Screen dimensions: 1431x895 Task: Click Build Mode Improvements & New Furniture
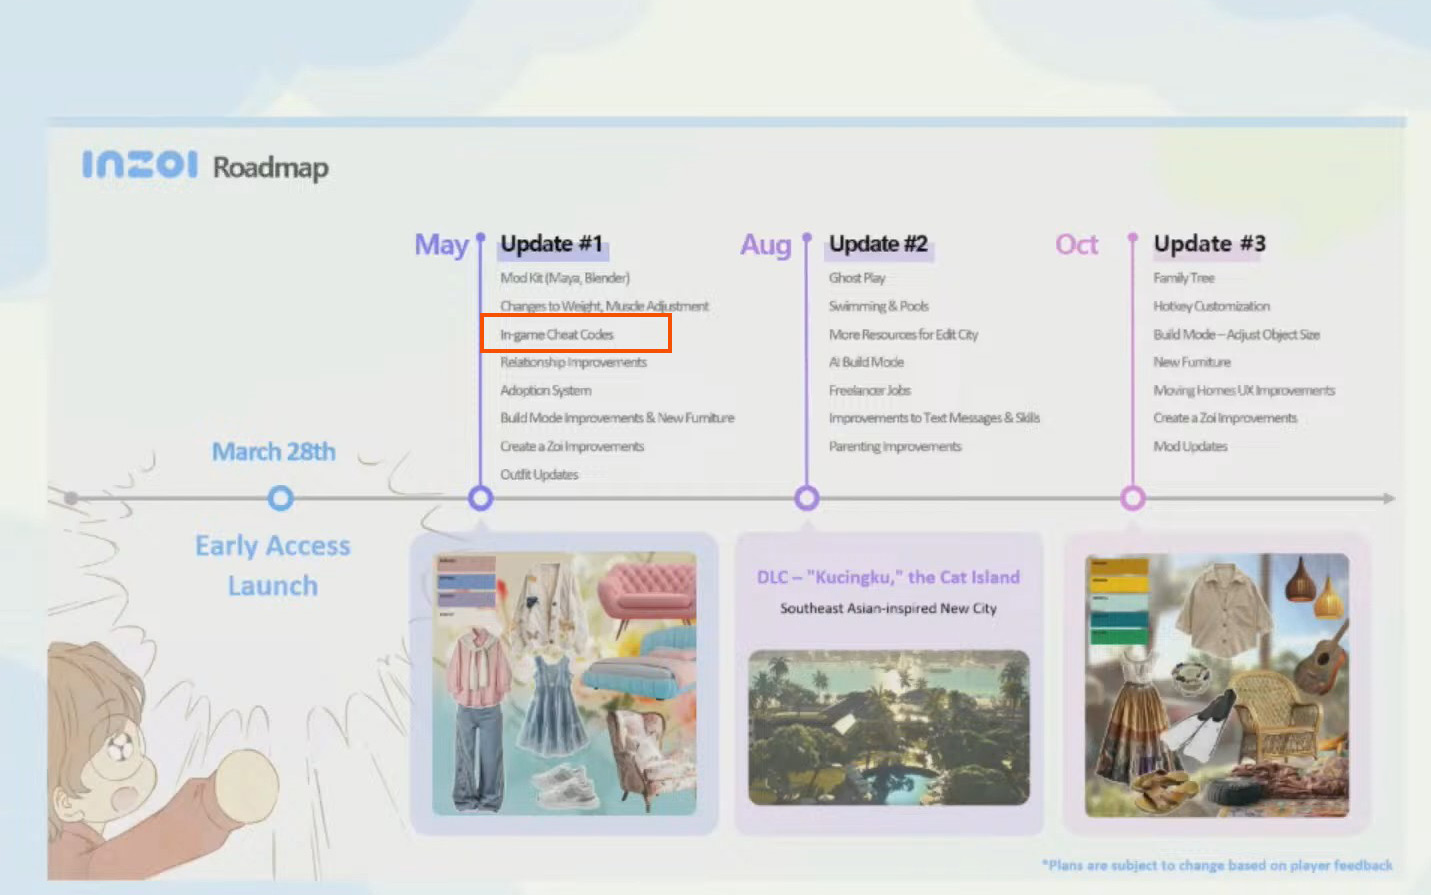(617, 418)
